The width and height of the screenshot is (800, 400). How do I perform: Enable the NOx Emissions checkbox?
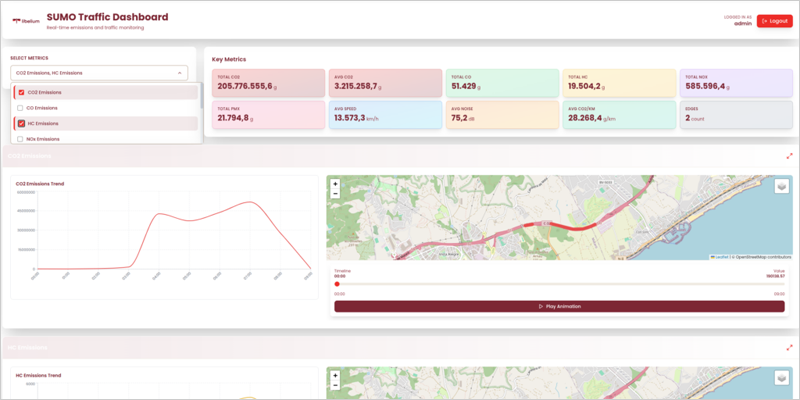click(21, 139)
